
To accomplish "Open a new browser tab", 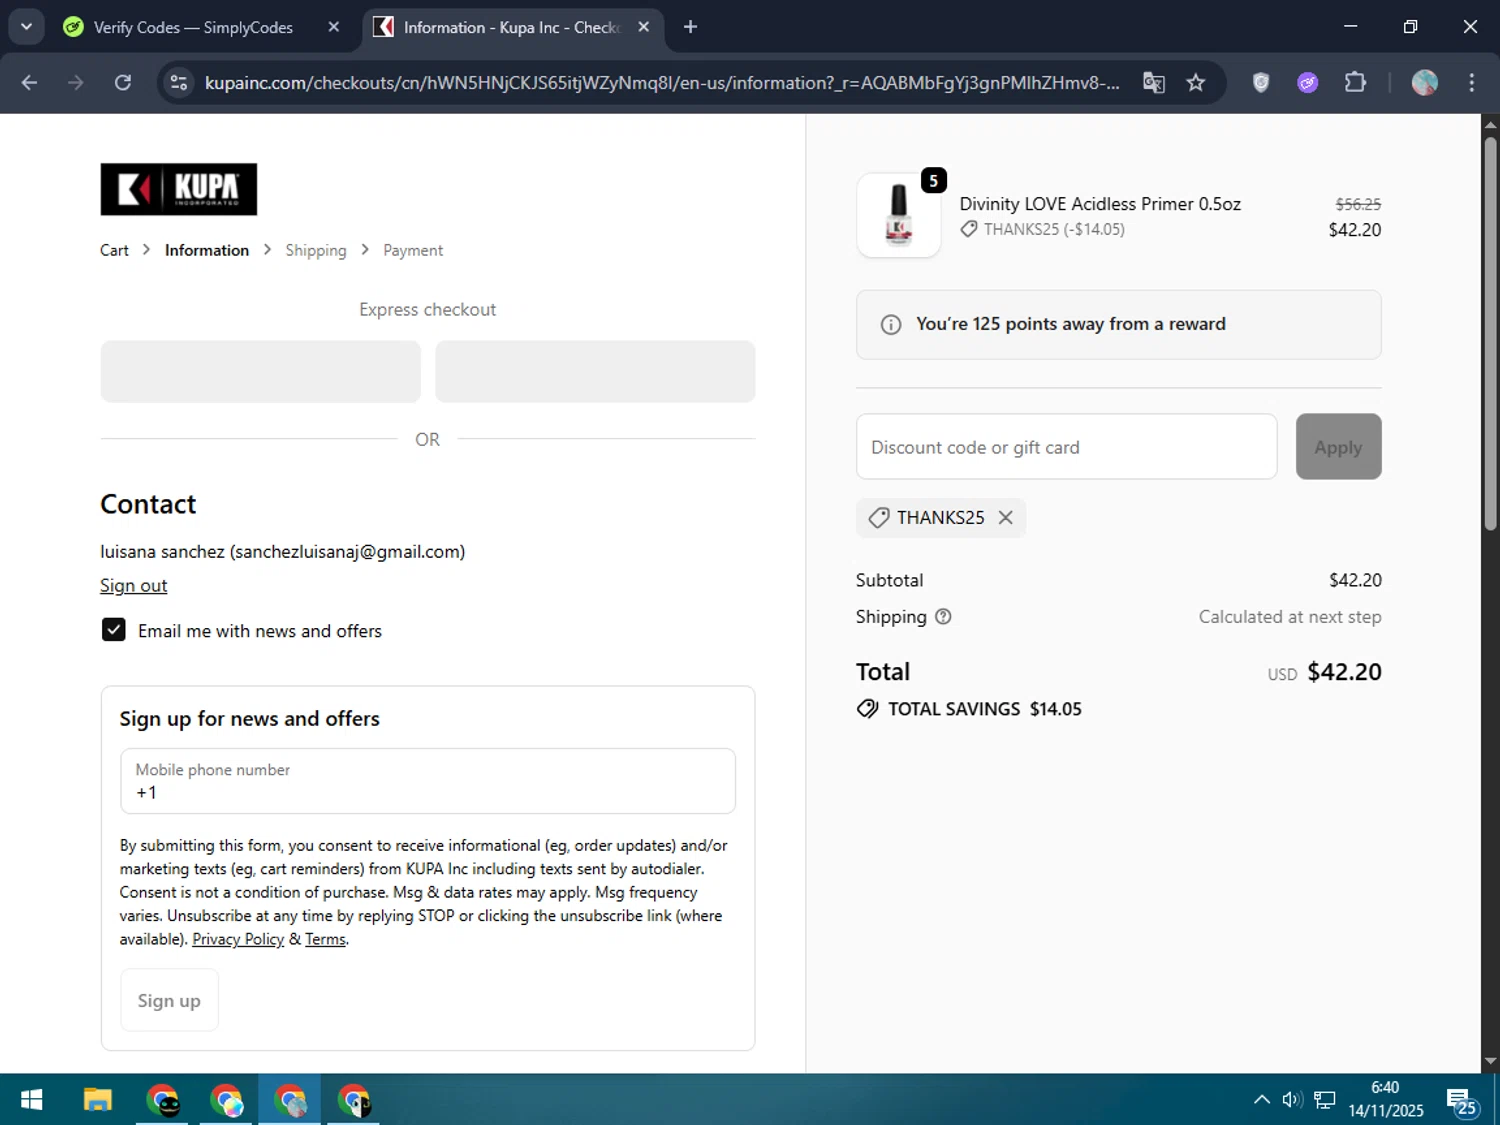I will 690,27.
